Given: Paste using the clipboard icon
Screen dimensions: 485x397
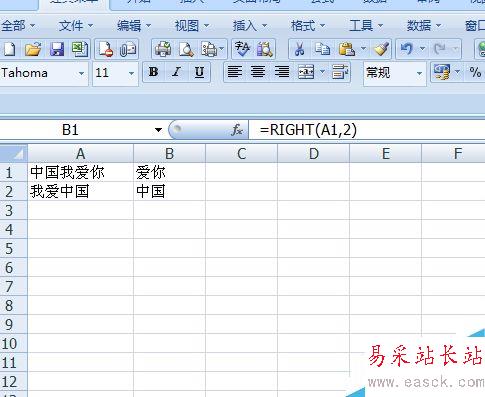Looking at the screenshot, I should (x=347, y=50).
